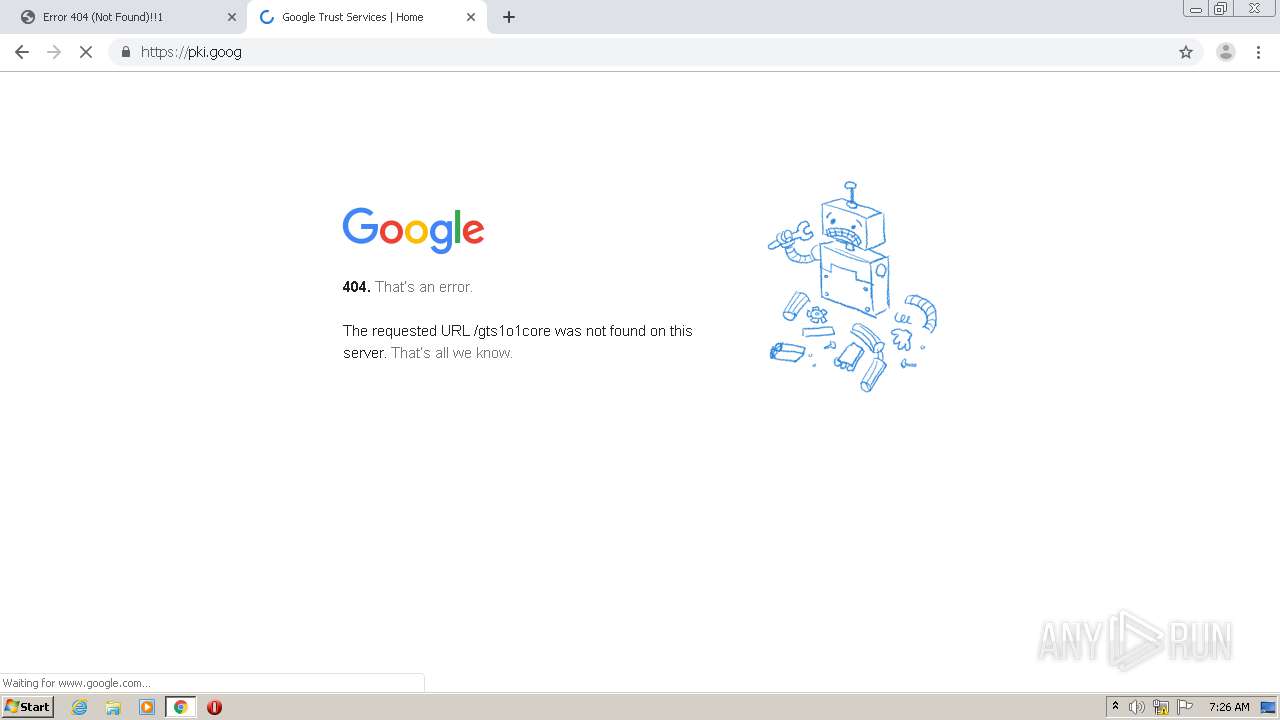Open the volume speaker tray icon

pos(1137,707)
